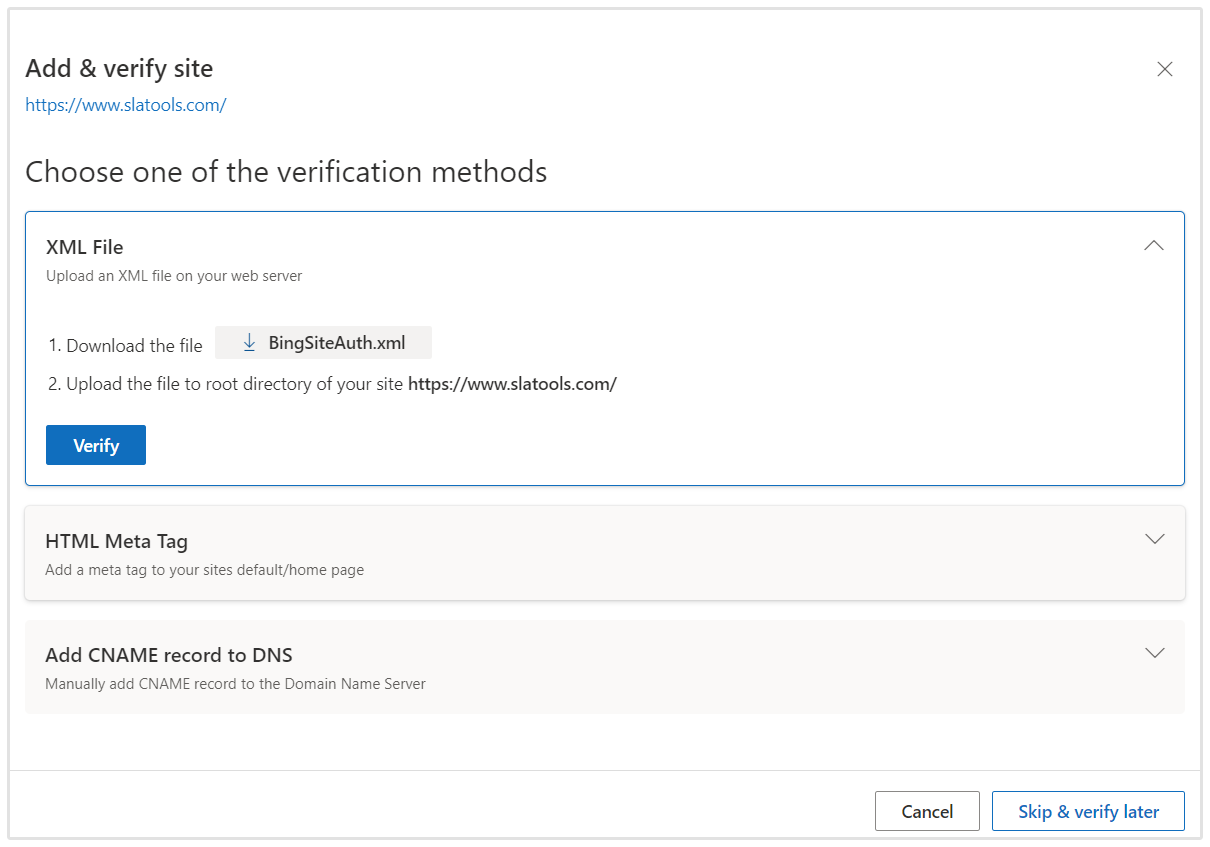Click the download arrow icon beside BingSiteAuth.xml
Image resolution: width=1210 pixels, height=847 pixels.
pyautogui.click(x=250, y=343)
